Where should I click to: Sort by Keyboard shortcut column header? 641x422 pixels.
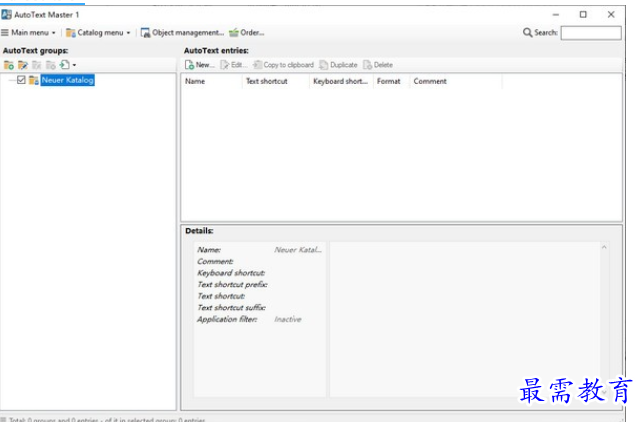[x=341, y=81]
